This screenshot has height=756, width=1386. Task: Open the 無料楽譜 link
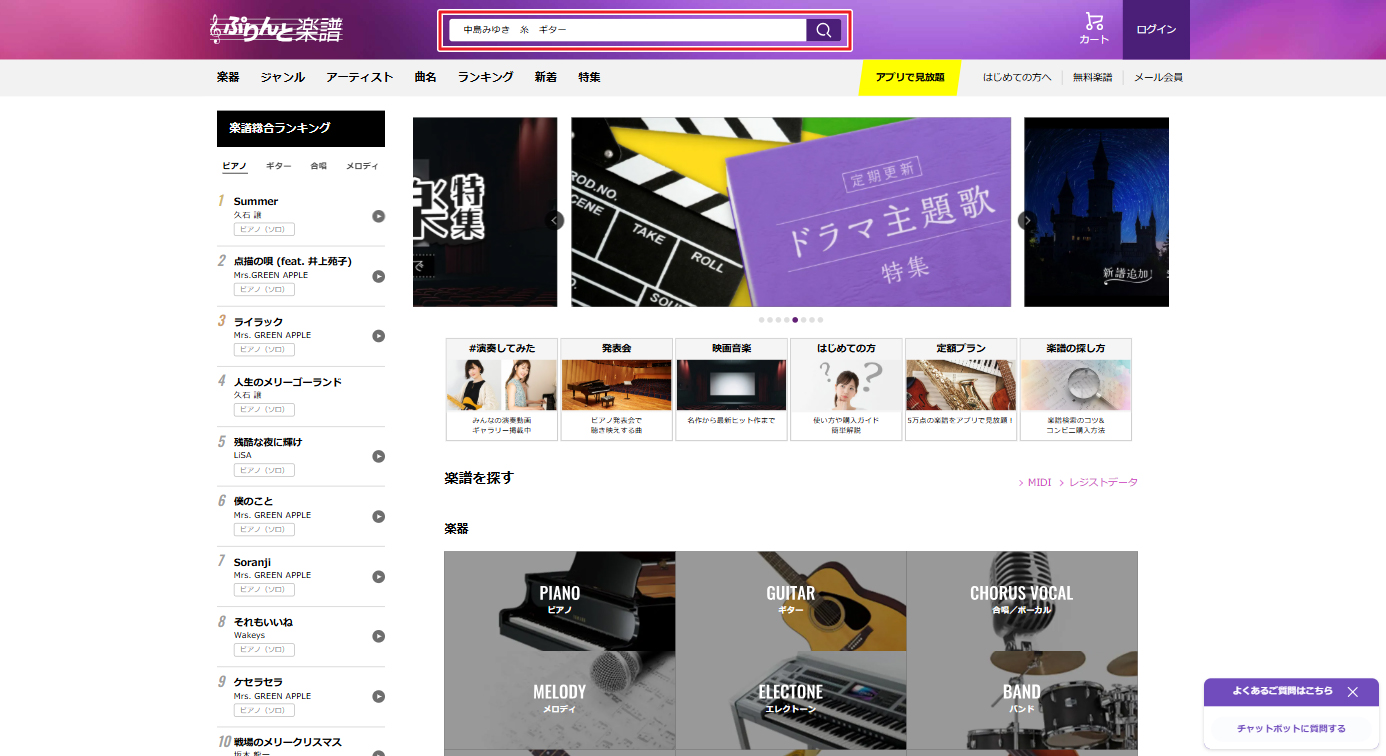pyautogui.click(x=1092, y=76)
